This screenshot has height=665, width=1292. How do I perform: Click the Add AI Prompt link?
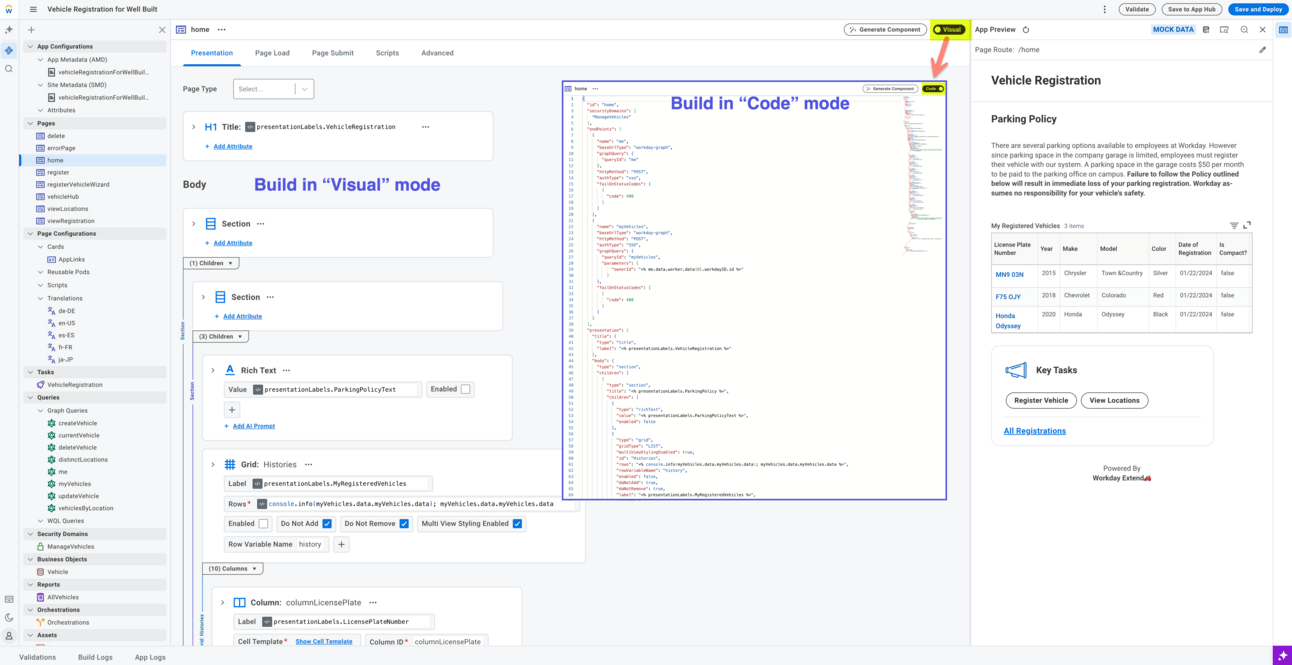pyautogui.click(x=253, y=426)
